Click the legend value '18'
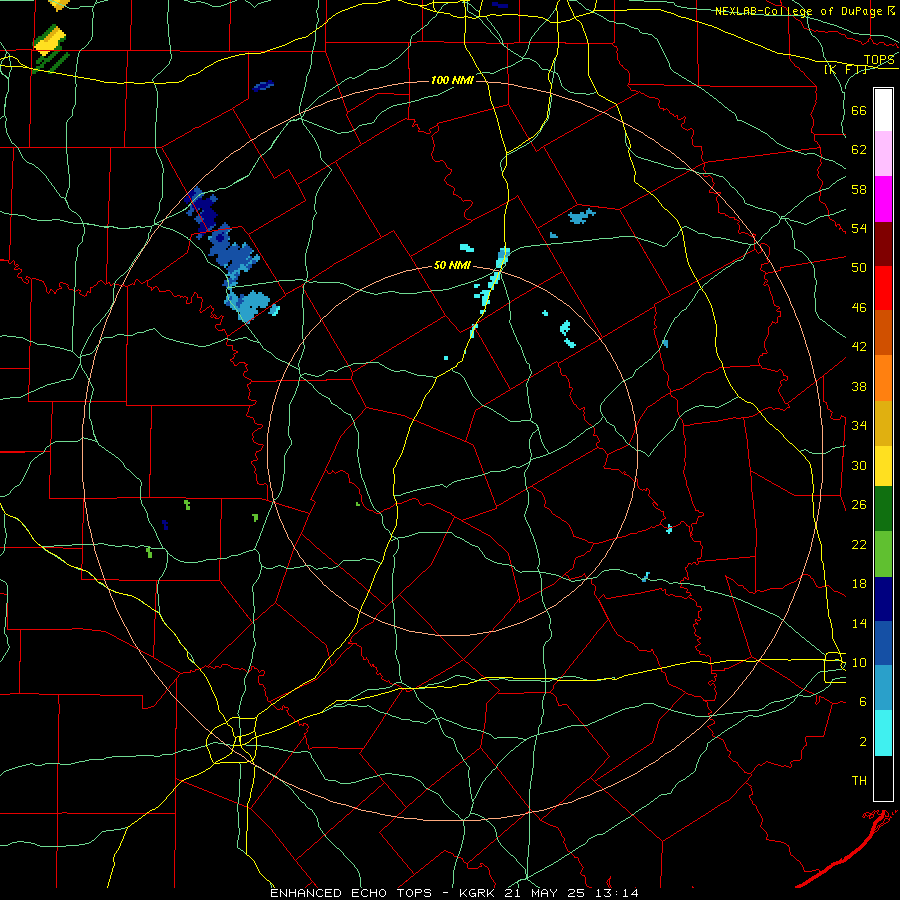Image resolution: width=900 pixels, height=900 pixels. pyautogui.click(x=859, y=584)
